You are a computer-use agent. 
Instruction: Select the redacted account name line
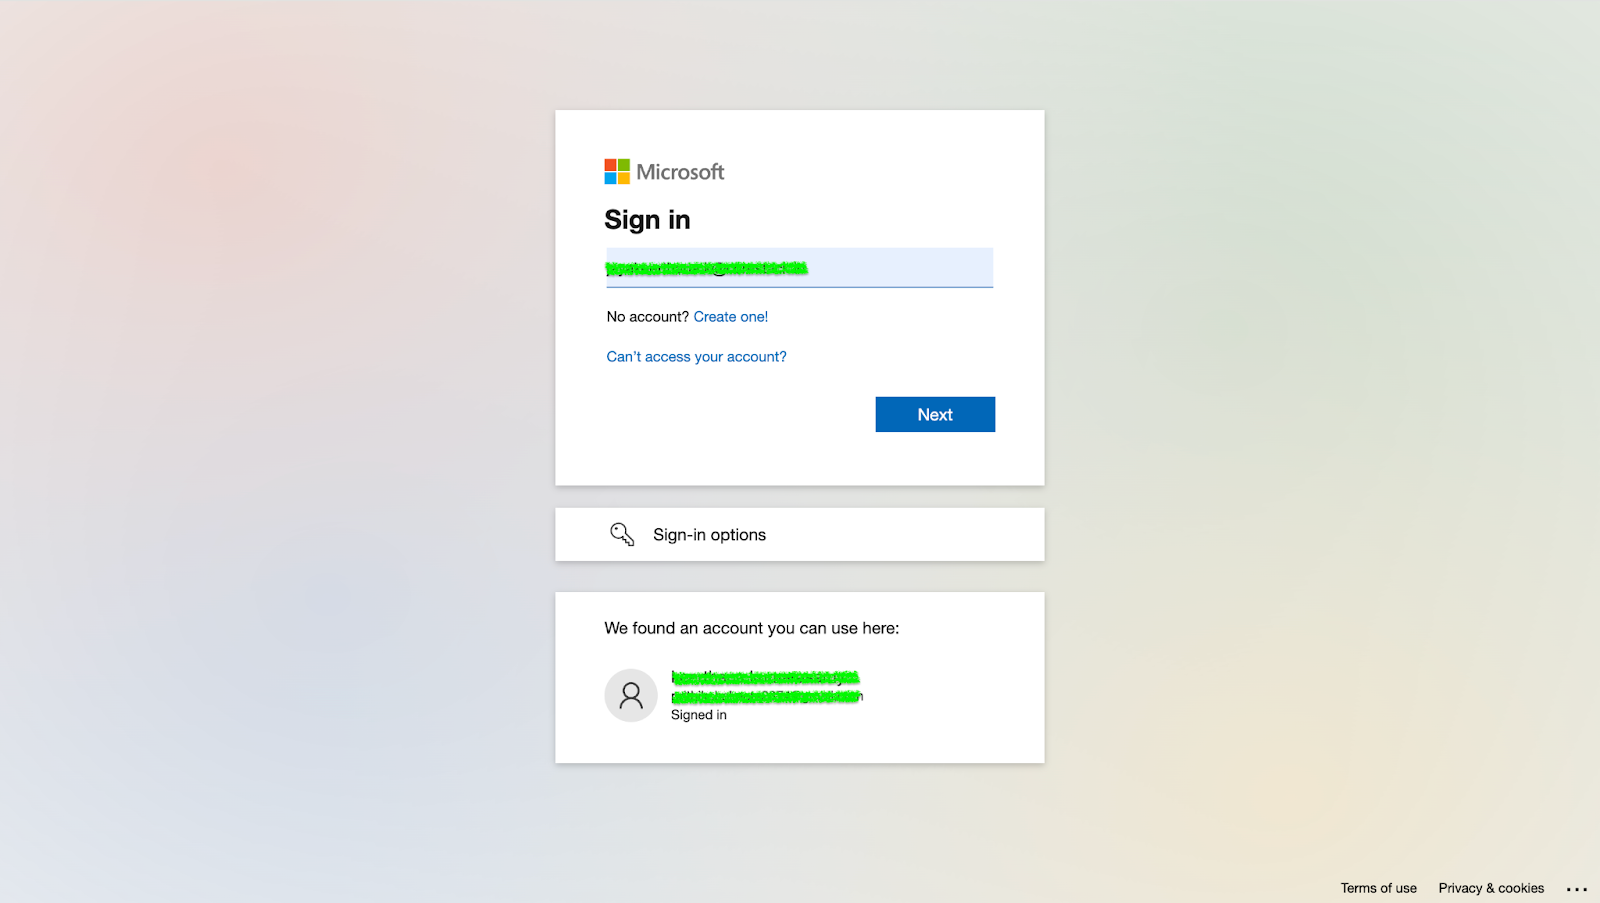pyautogui.click(x=765, y=678)
